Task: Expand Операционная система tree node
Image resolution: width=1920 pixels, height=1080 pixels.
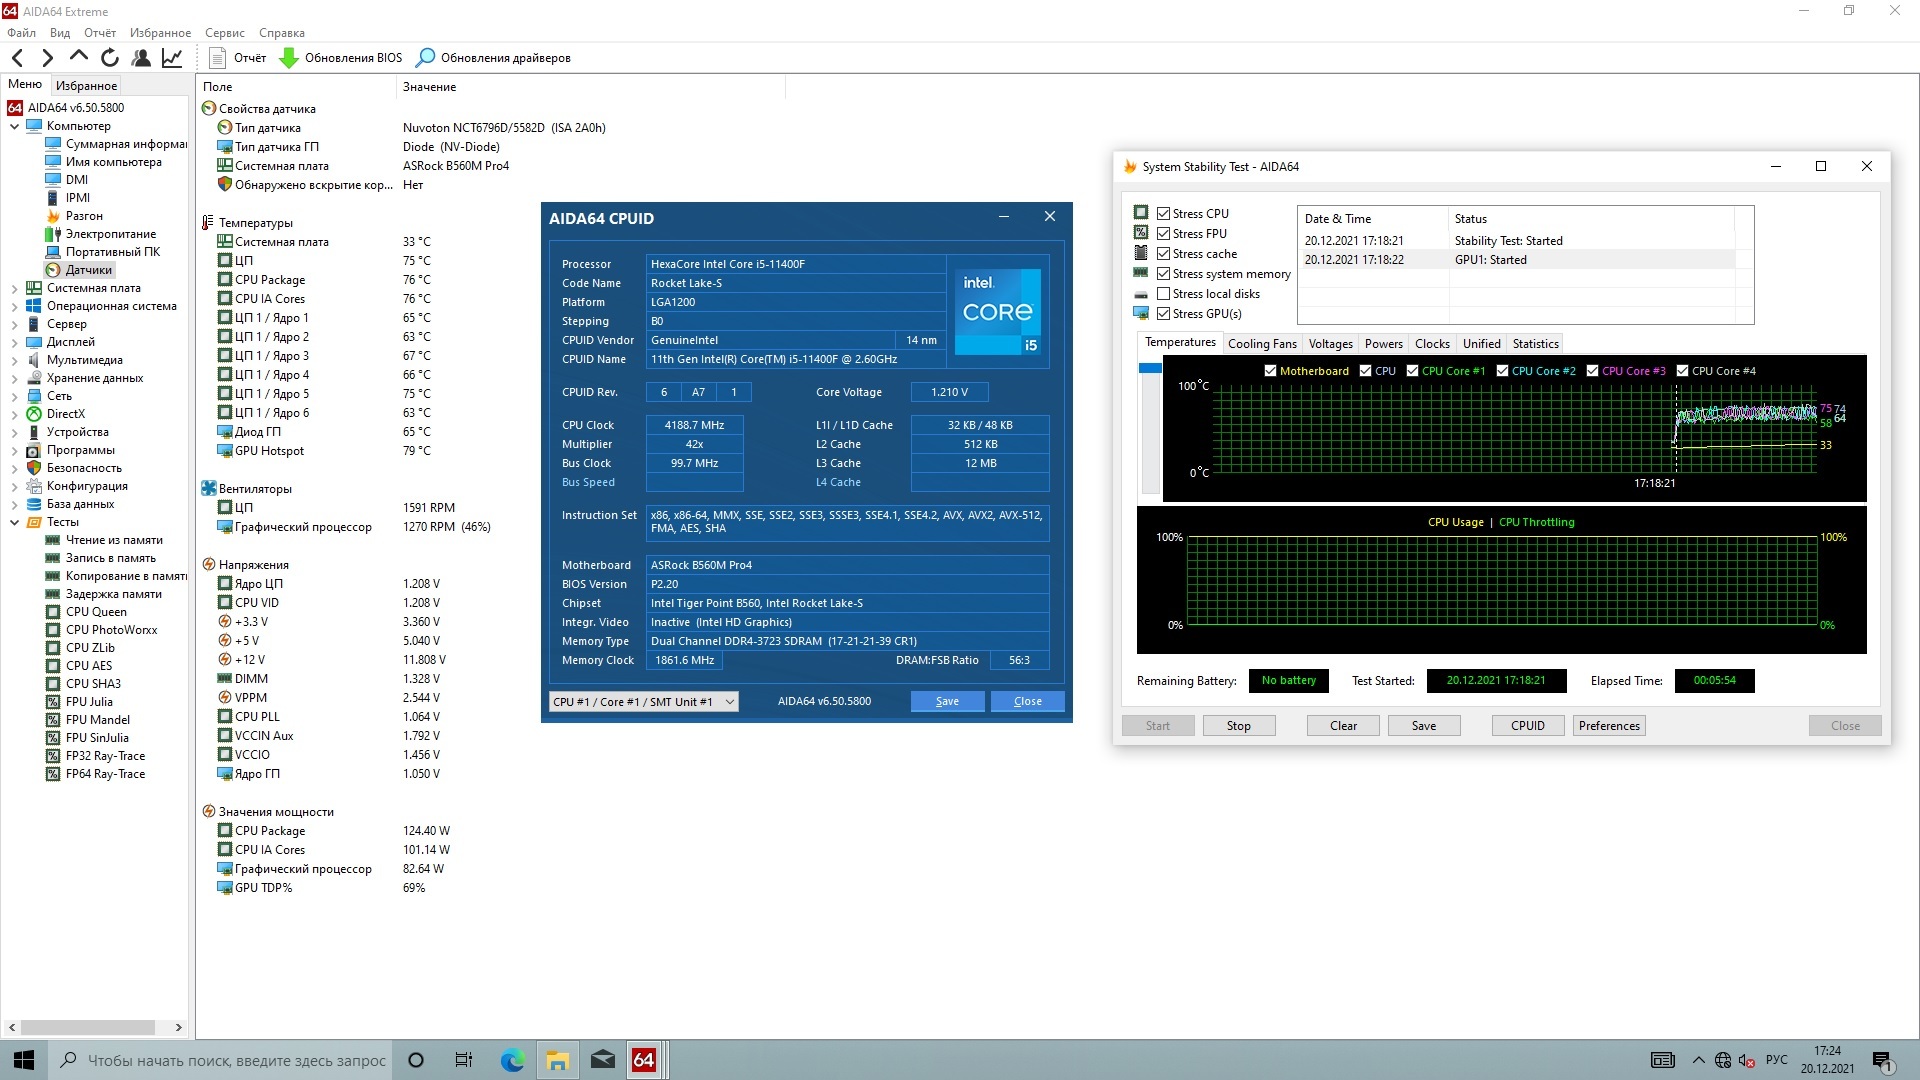Action: coord(14,306)
